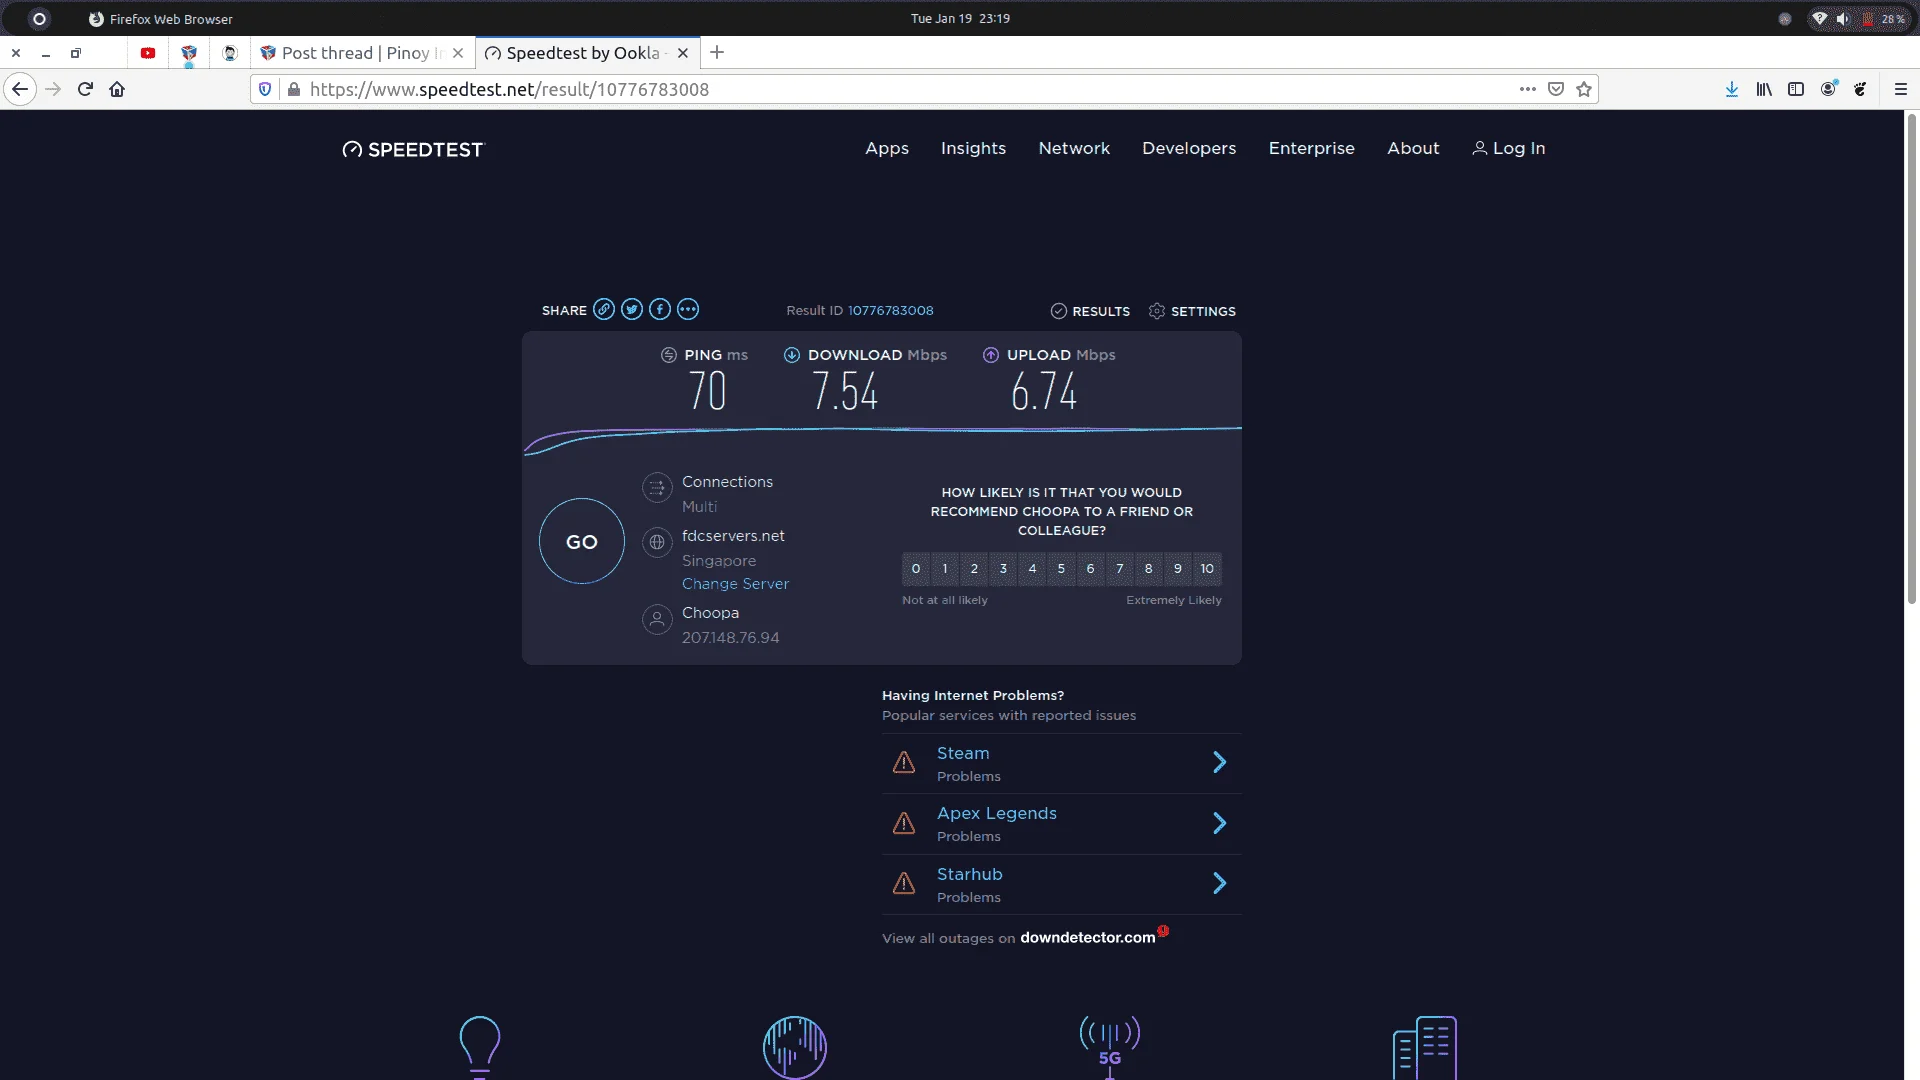The height and width of the screenshot is (1080, 1920).
Task: Open Firefox account icon
Action: coord(1828,89)
